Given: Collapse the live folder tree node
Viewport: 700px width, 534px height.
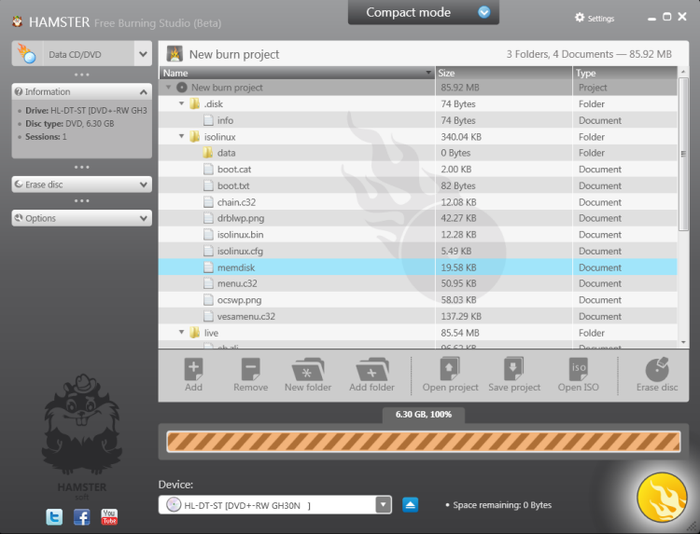Looking at the screenshot, I should click(x=181, y=332).
